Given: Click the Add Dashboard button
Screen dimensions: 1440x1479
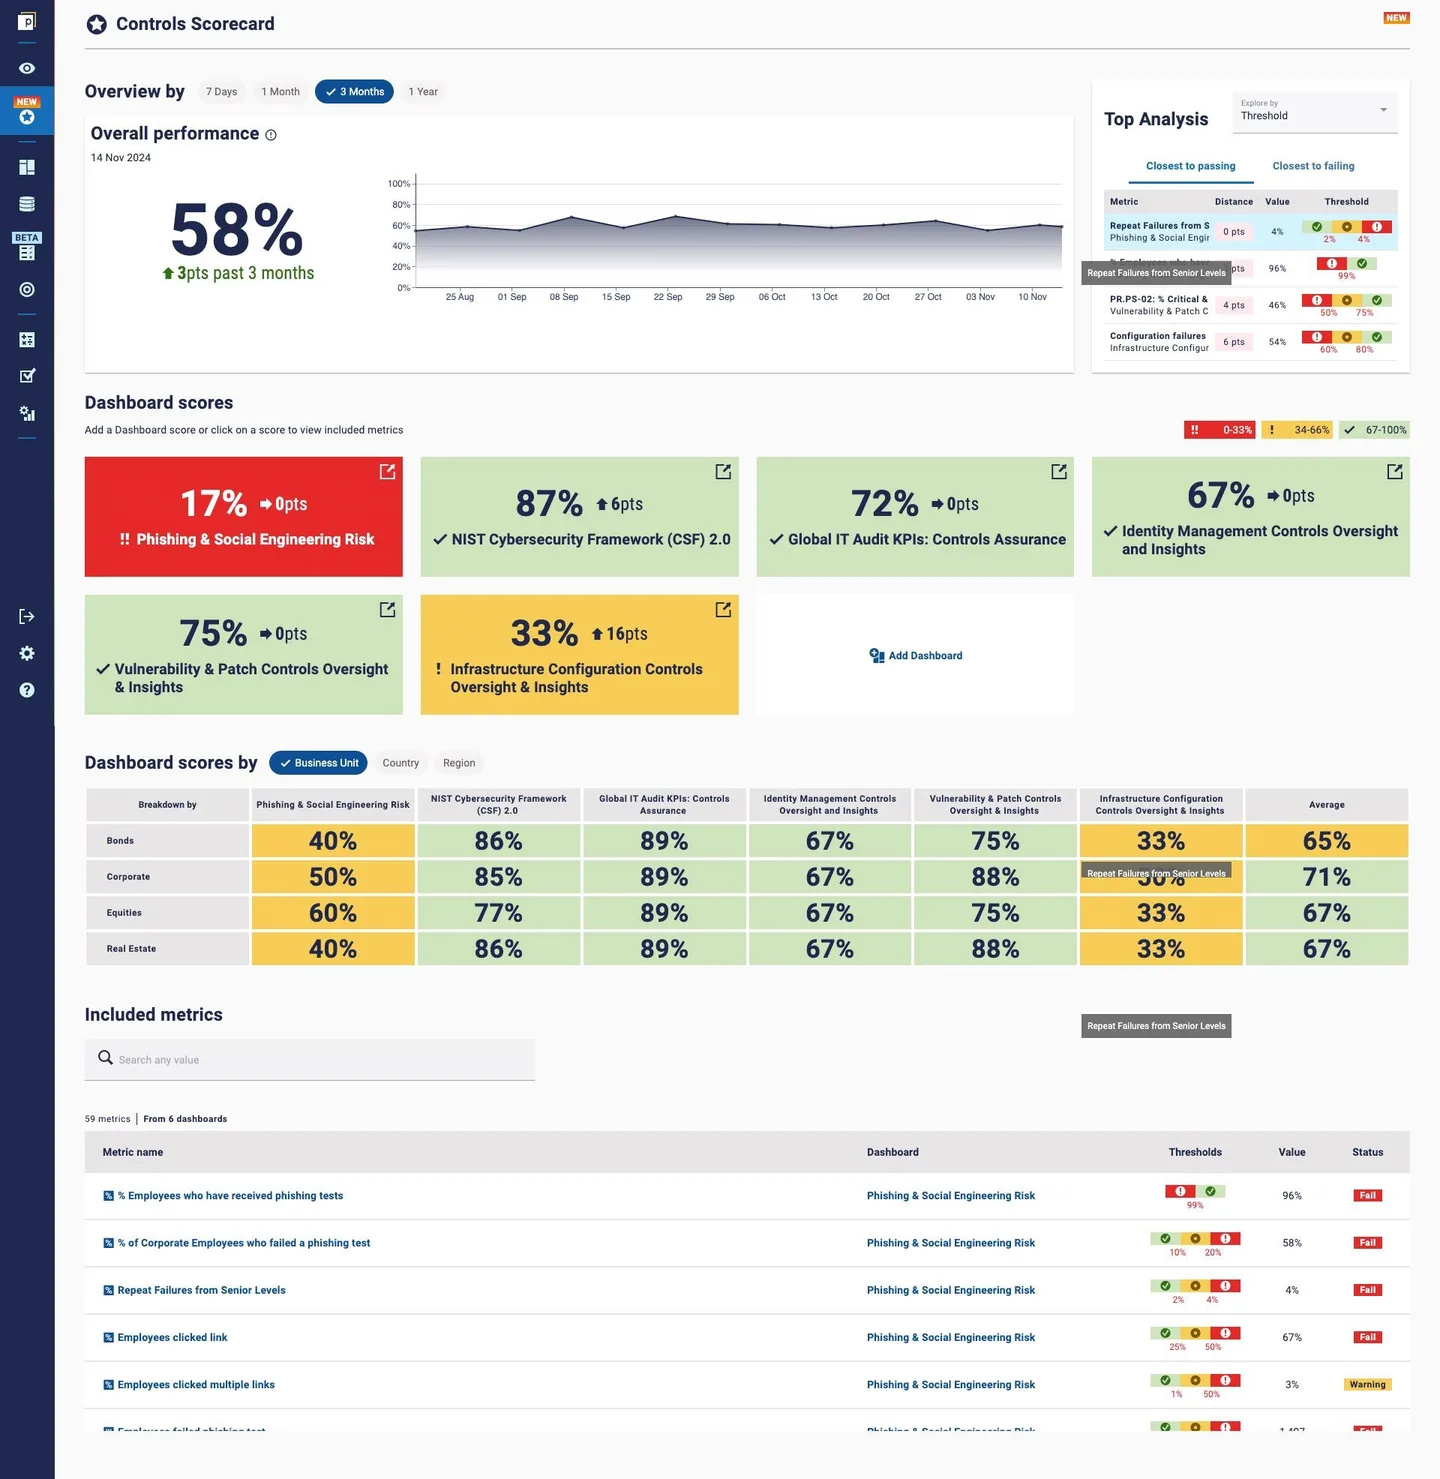Looking at the screenshot, I should [916, 656].
